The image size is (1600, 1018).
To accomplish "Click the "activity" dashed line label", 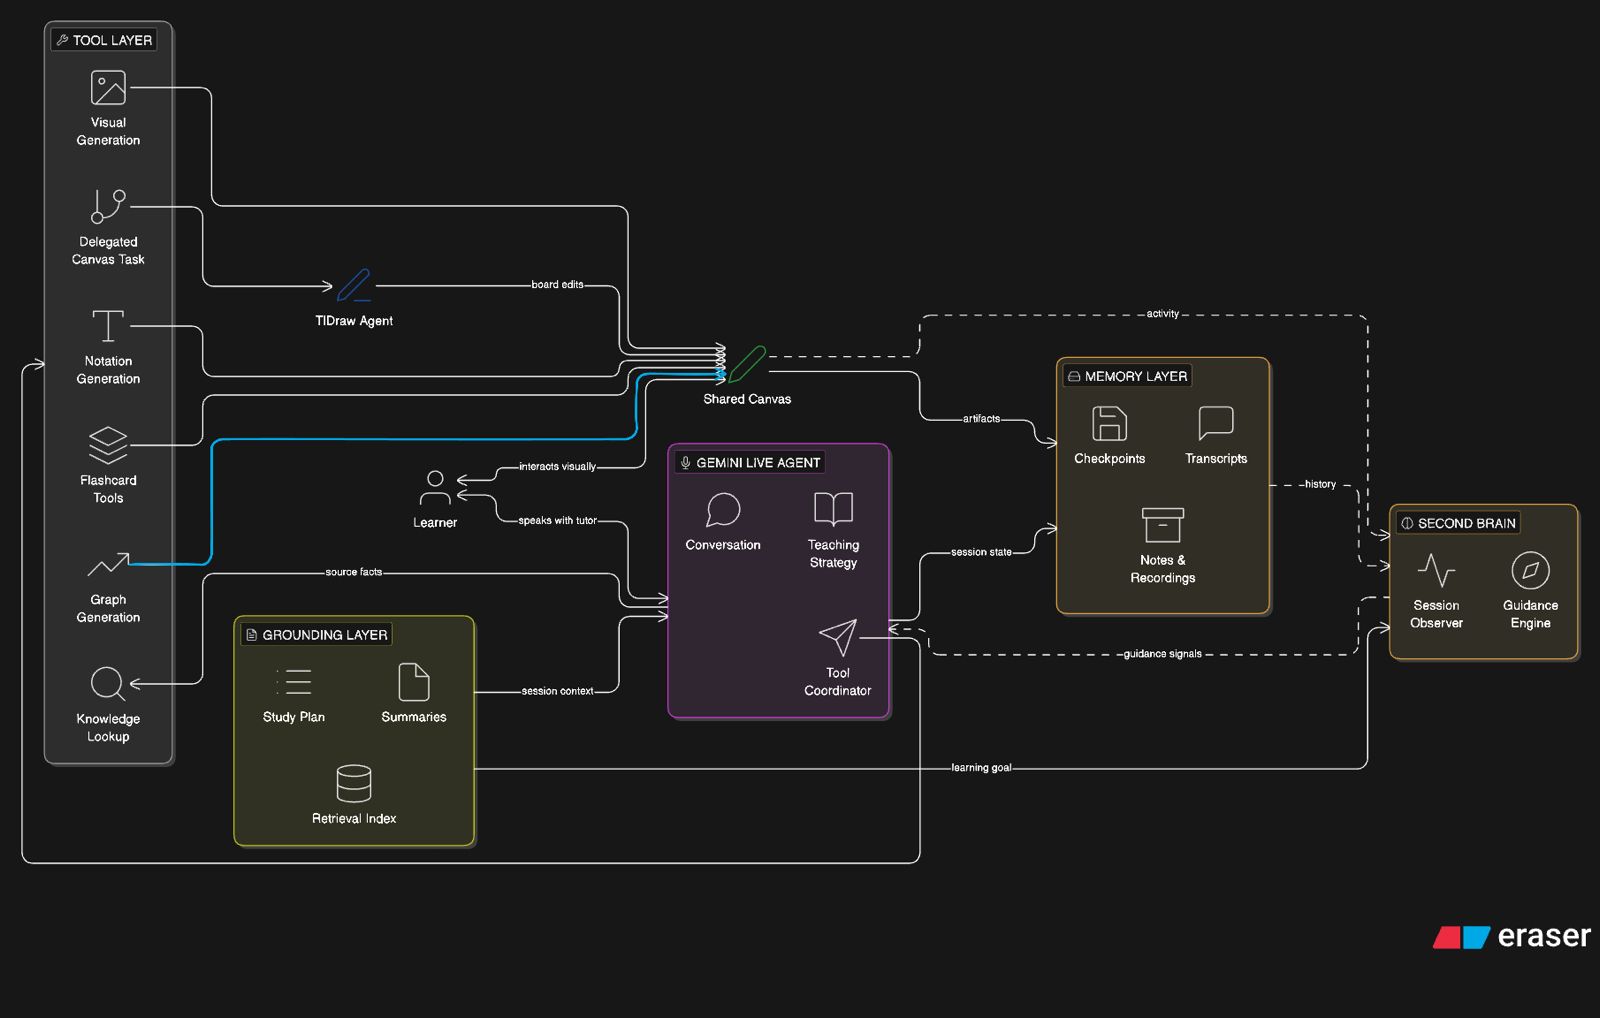I will coord(1163,314).
